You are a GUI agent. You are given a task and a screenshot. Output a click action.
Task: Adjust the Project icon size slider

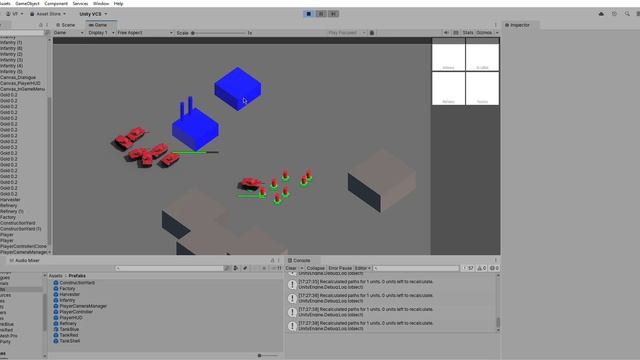pos(268,356)
